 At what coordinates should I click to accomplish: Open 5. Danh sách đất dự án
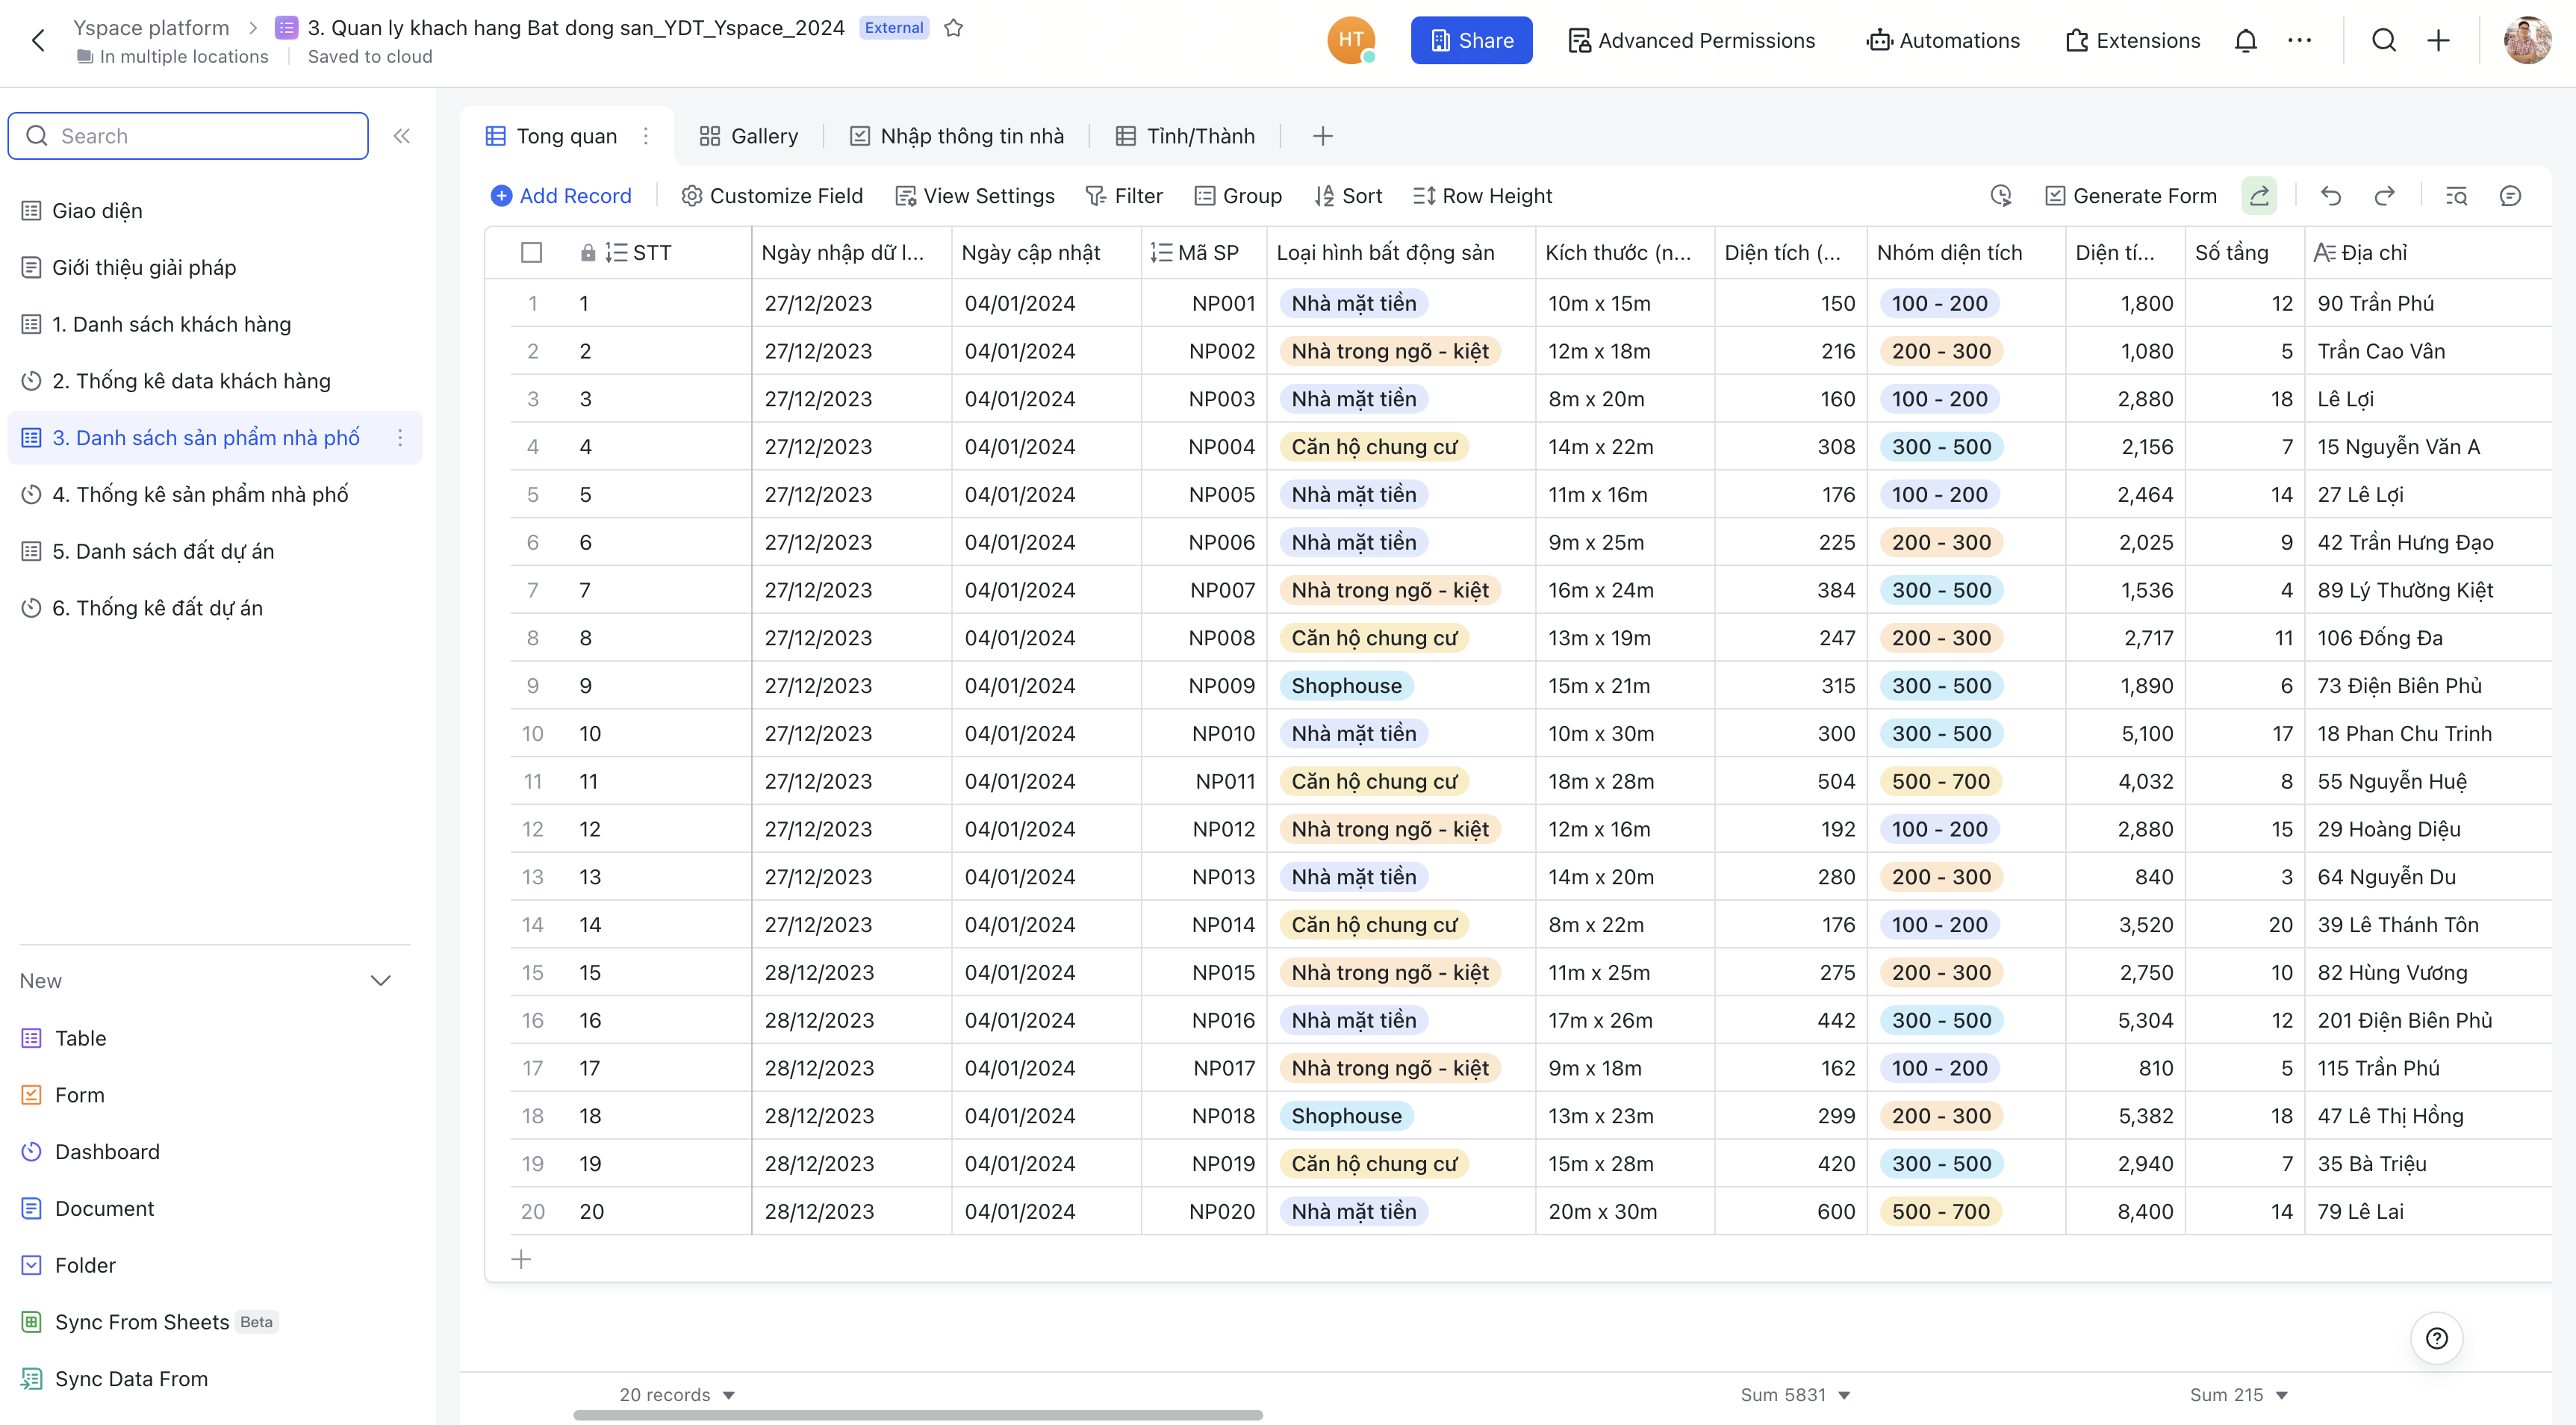[215, 551]
